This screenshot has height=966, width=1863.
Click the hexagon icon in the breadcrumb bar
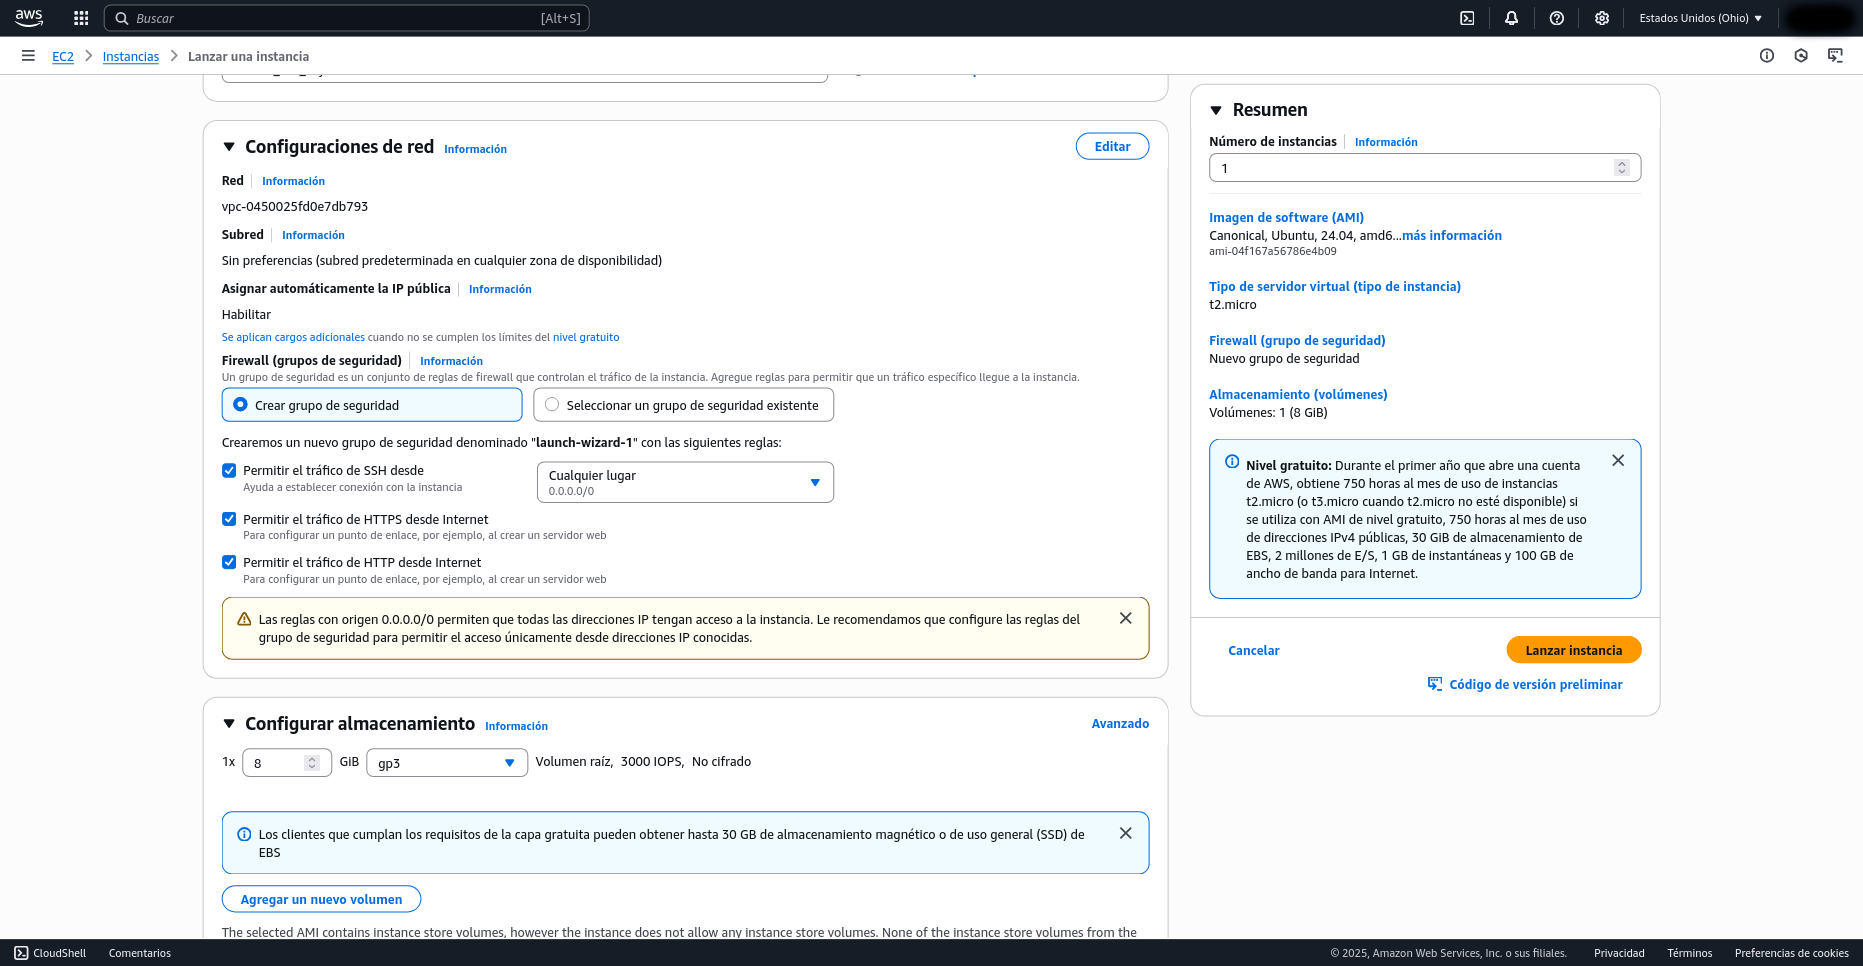(x=1801, y=56)
